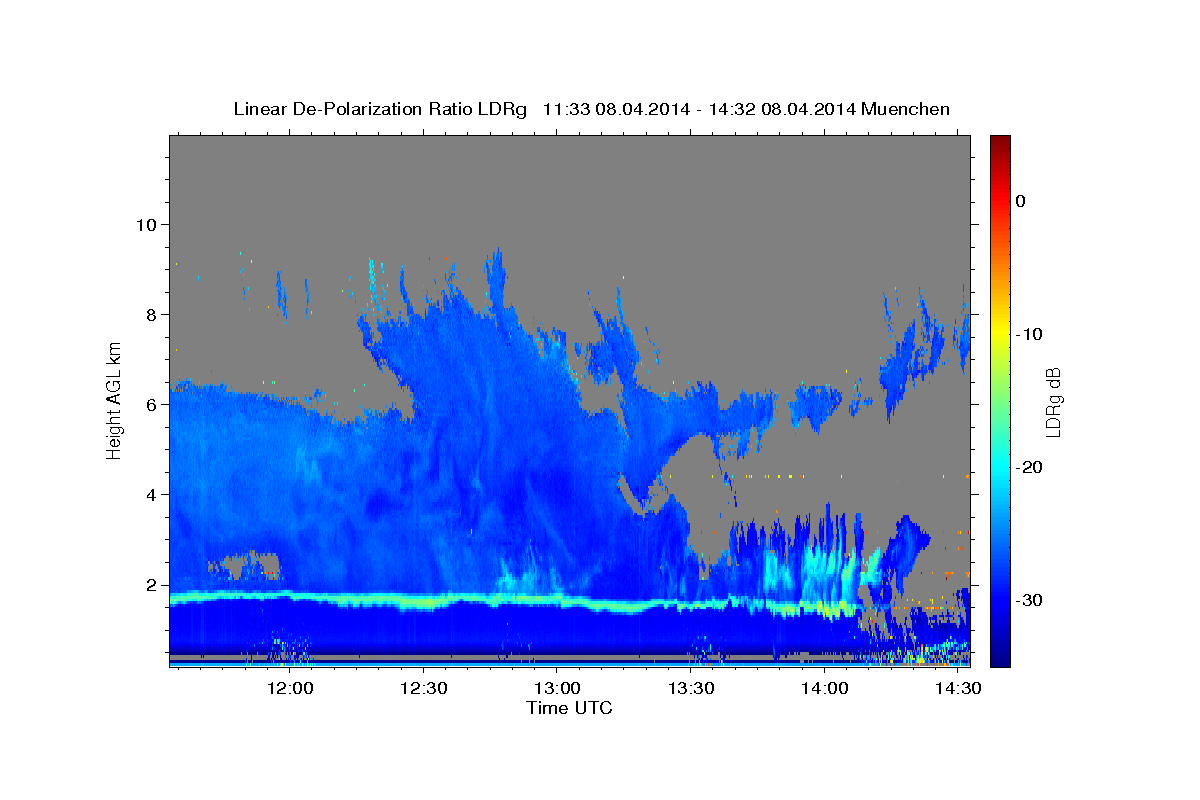Viewport: 1200px width, 800px height.
Task: Click the 'Time UTC' axis title
Action: (x=569, y=708)
